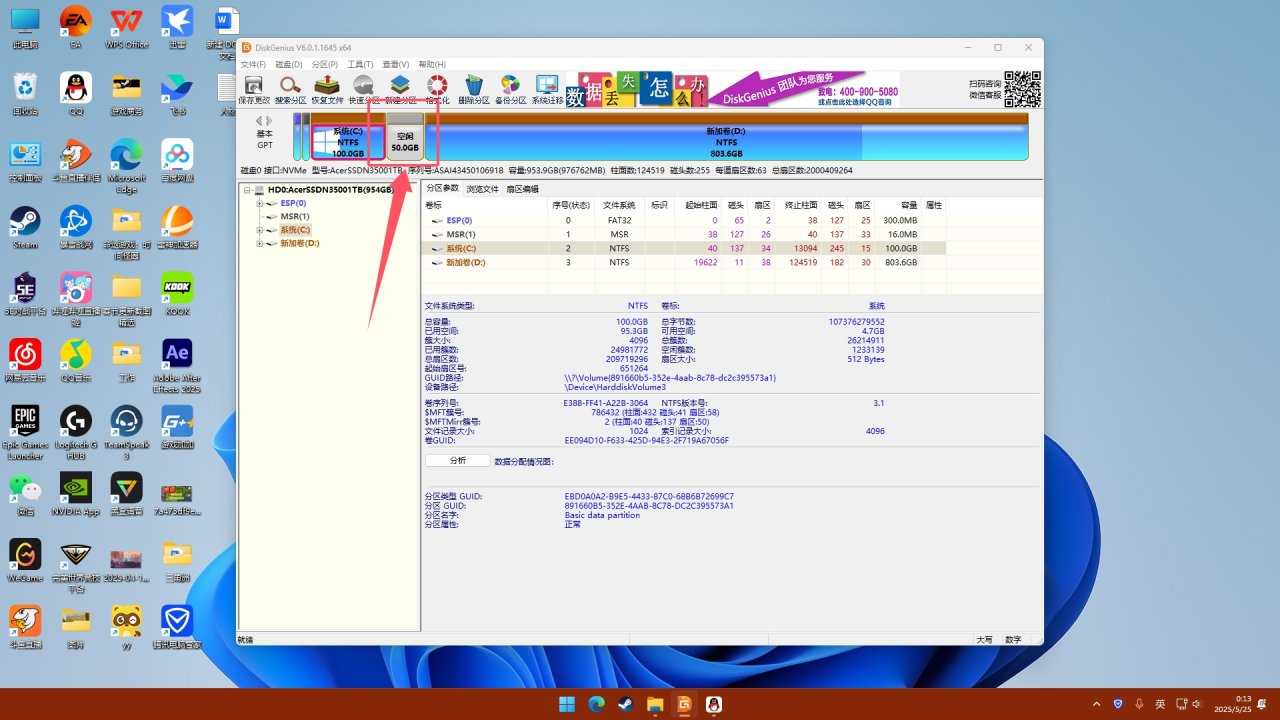Viewport: 1280px width, 720px height.
Task: Select the ESP(0) row in the partition table
Action: pos(684,220)
